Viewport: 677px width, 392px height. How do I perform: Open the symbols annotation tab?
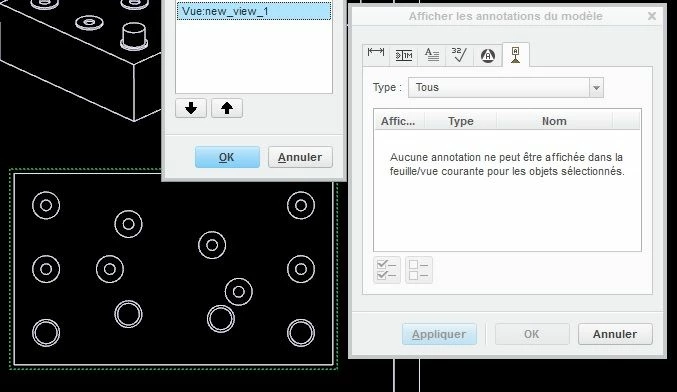(x=488, y=55)
